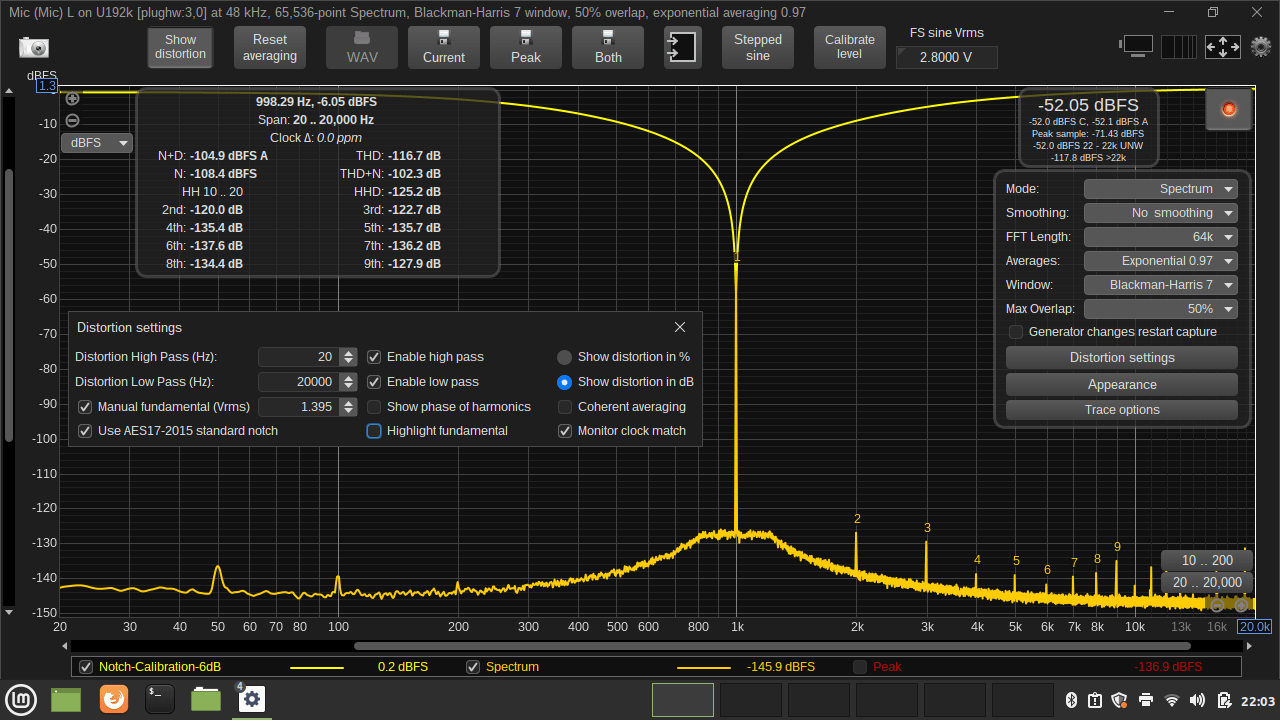Screen dimensions: 1280x720
Task: Open the security shield tray icon
Action: [1120, 700]
